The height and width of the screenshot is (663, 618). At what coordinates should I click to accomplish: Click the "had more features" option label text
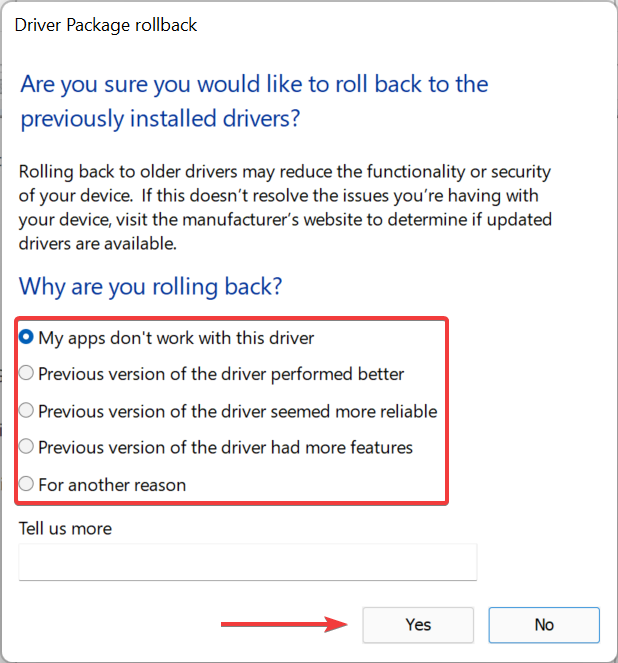(x=225, y=447)
